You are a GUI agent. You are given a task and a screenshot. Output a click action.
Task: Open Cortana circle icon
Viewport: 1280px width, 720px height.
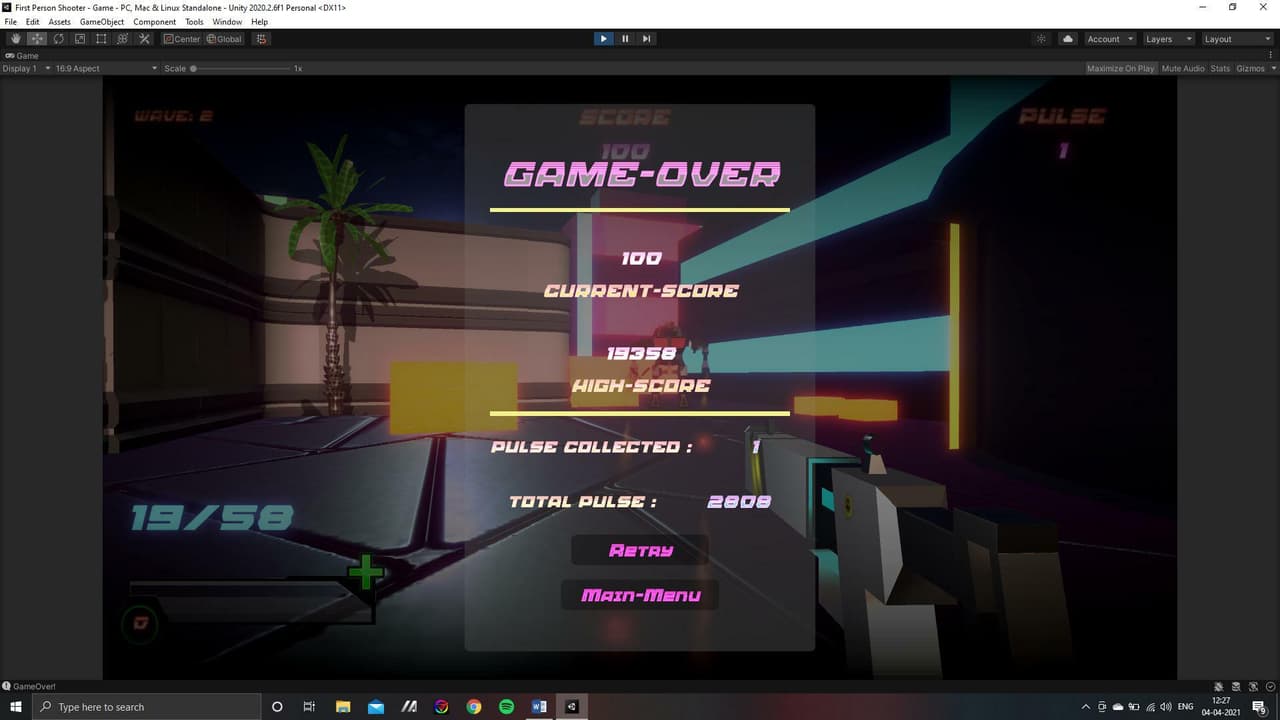click(x=277, y=707)
